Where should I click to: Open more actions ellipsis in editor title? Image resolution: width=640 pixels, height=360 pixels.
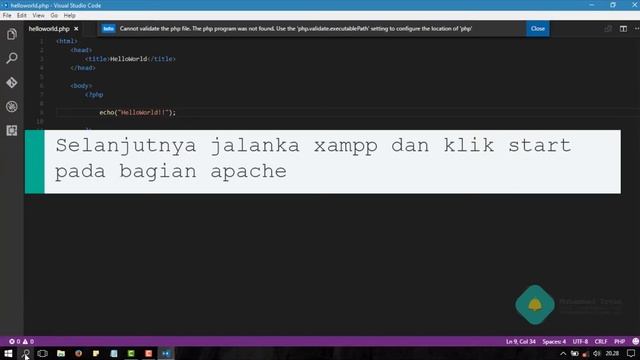[x=636, y=29]
